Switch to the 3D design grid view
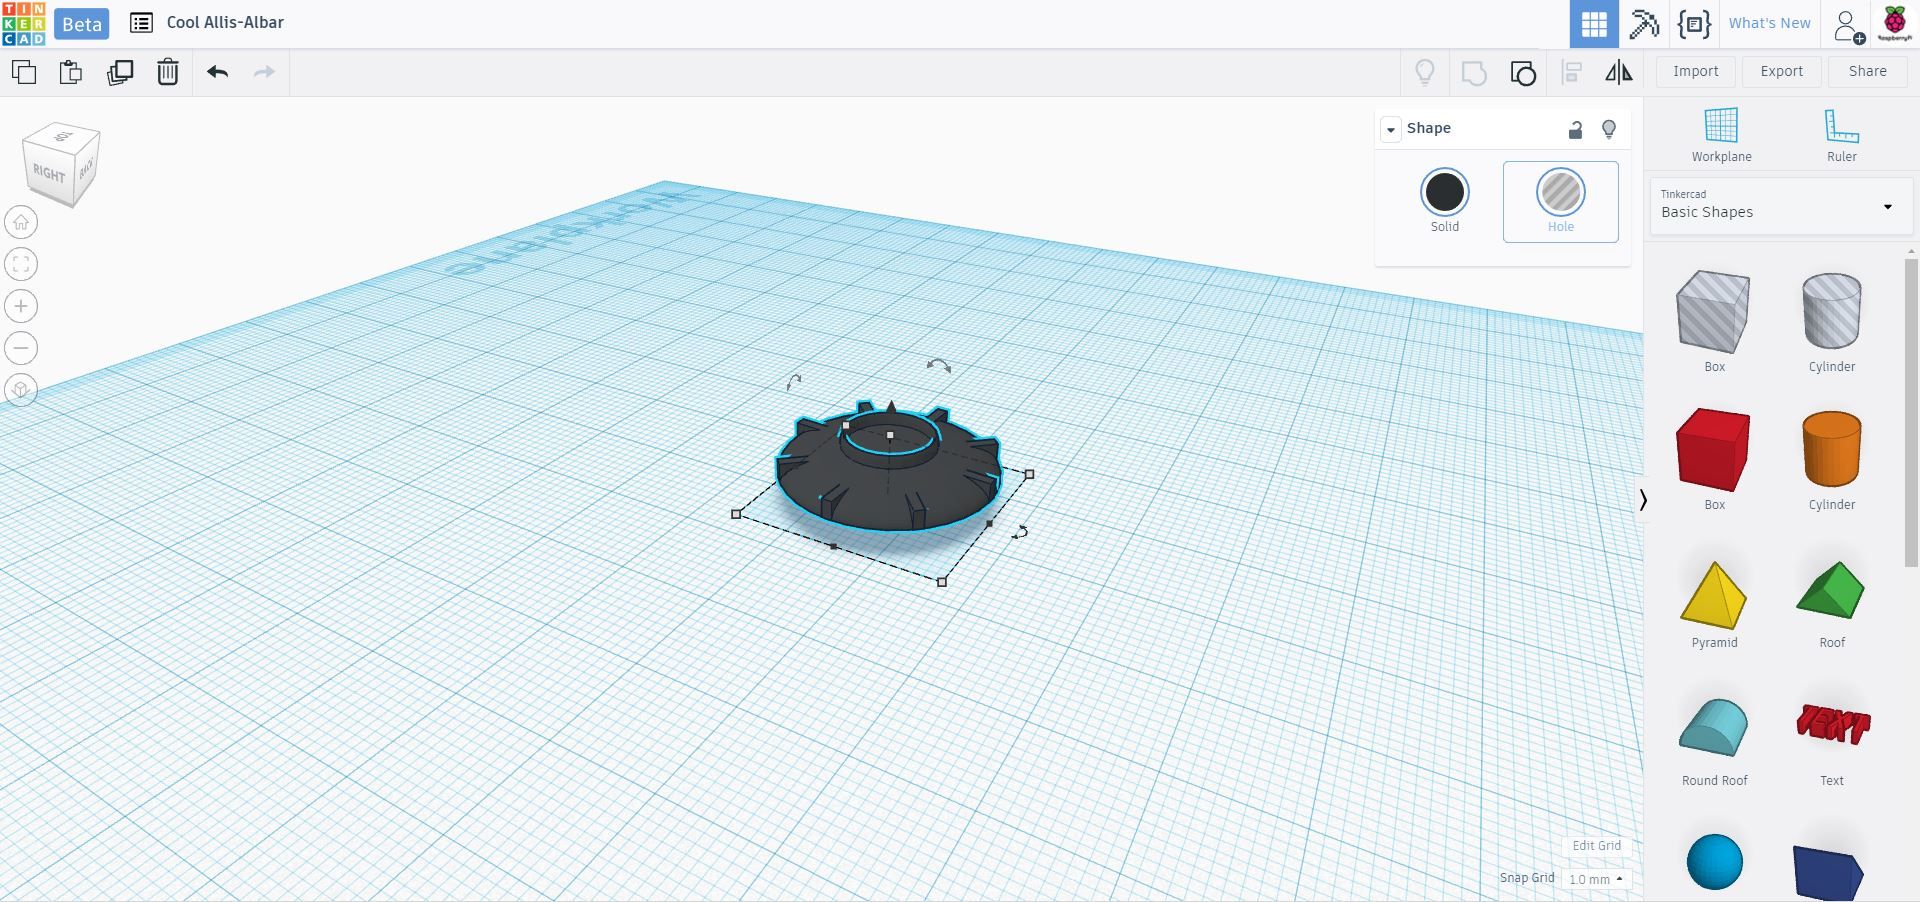Viewport: 1920px width, 902px height. coord(1594,24)
